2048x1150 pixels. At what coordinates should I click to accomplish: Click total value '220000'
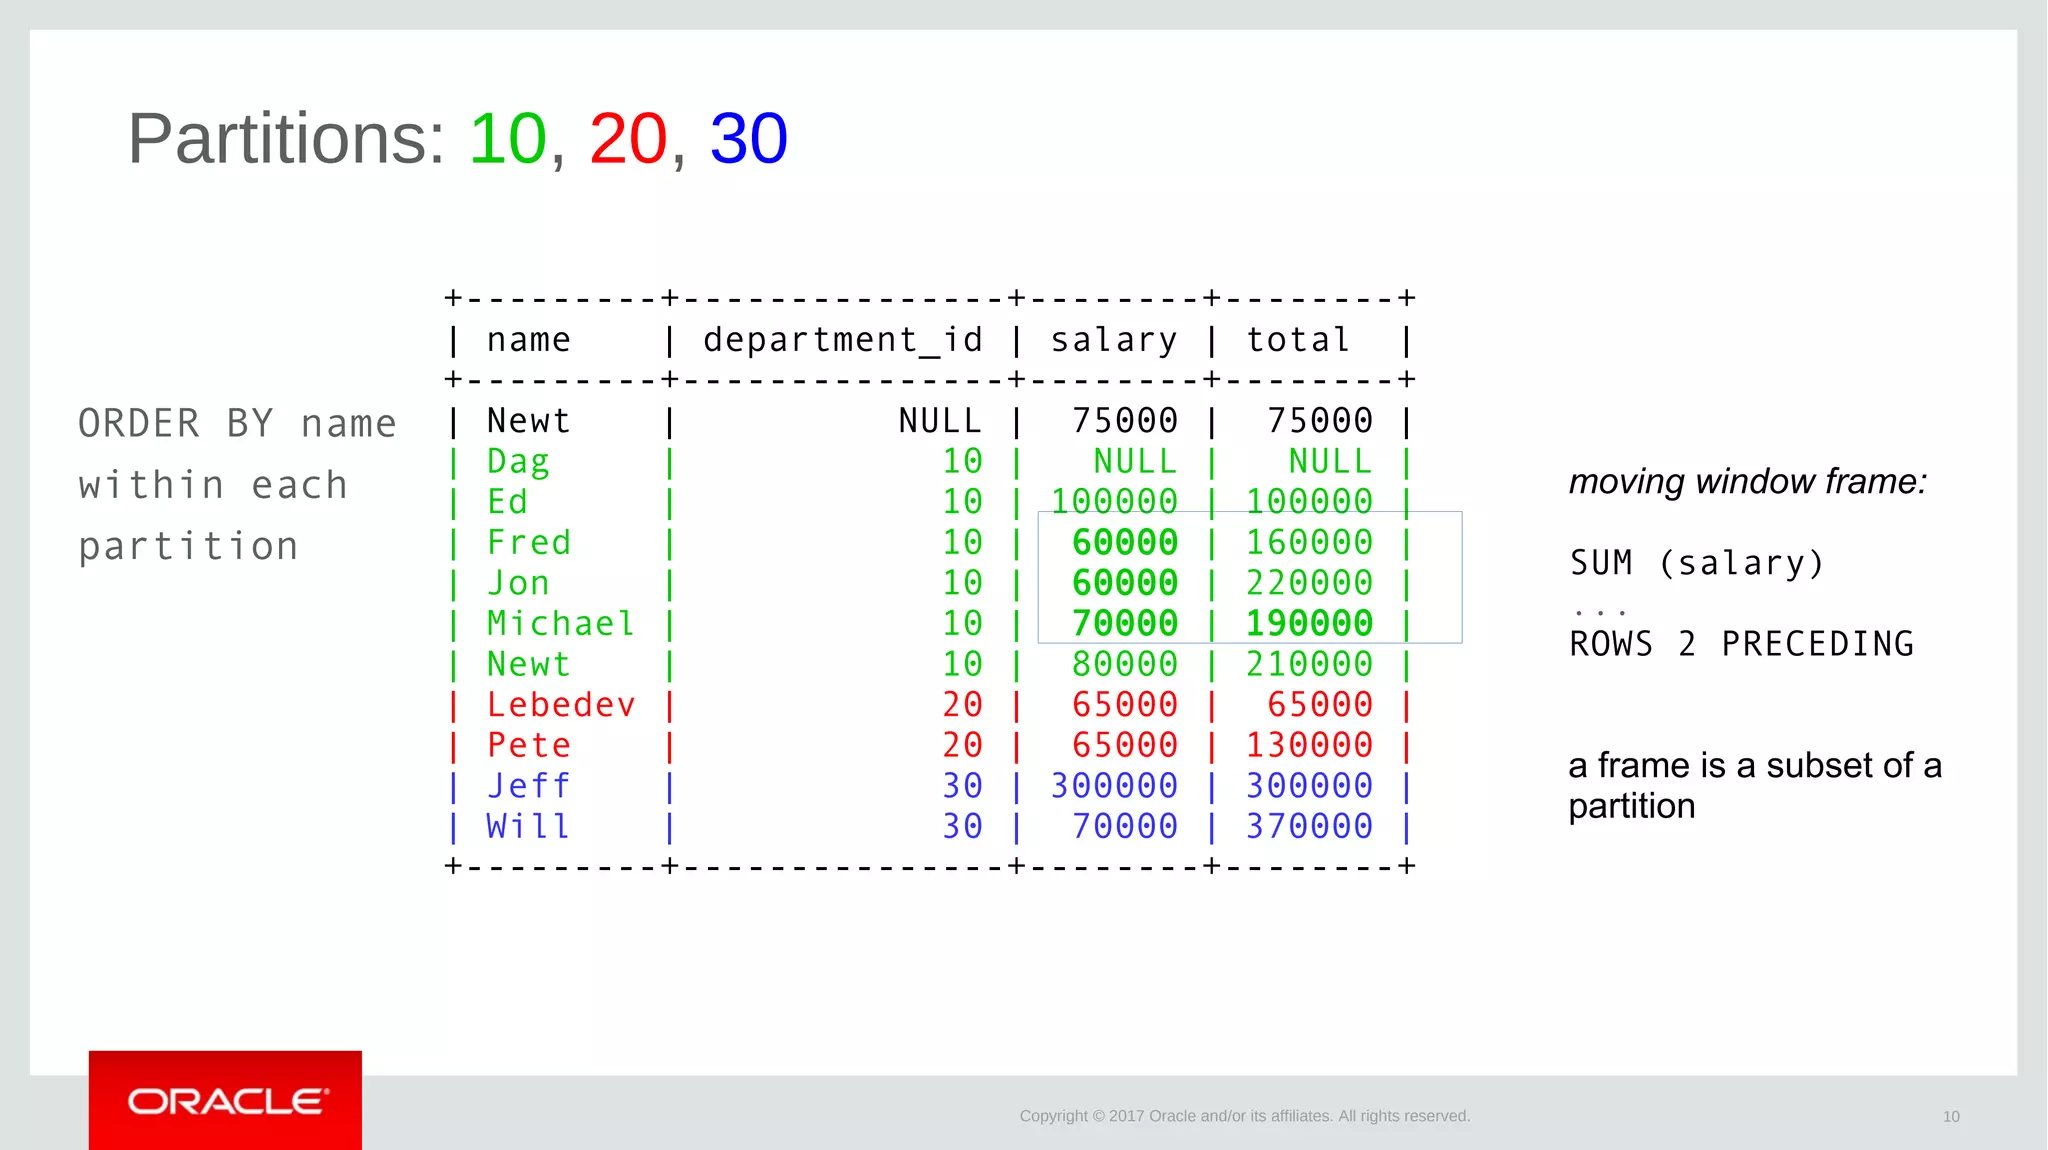tap(1309, 583)
